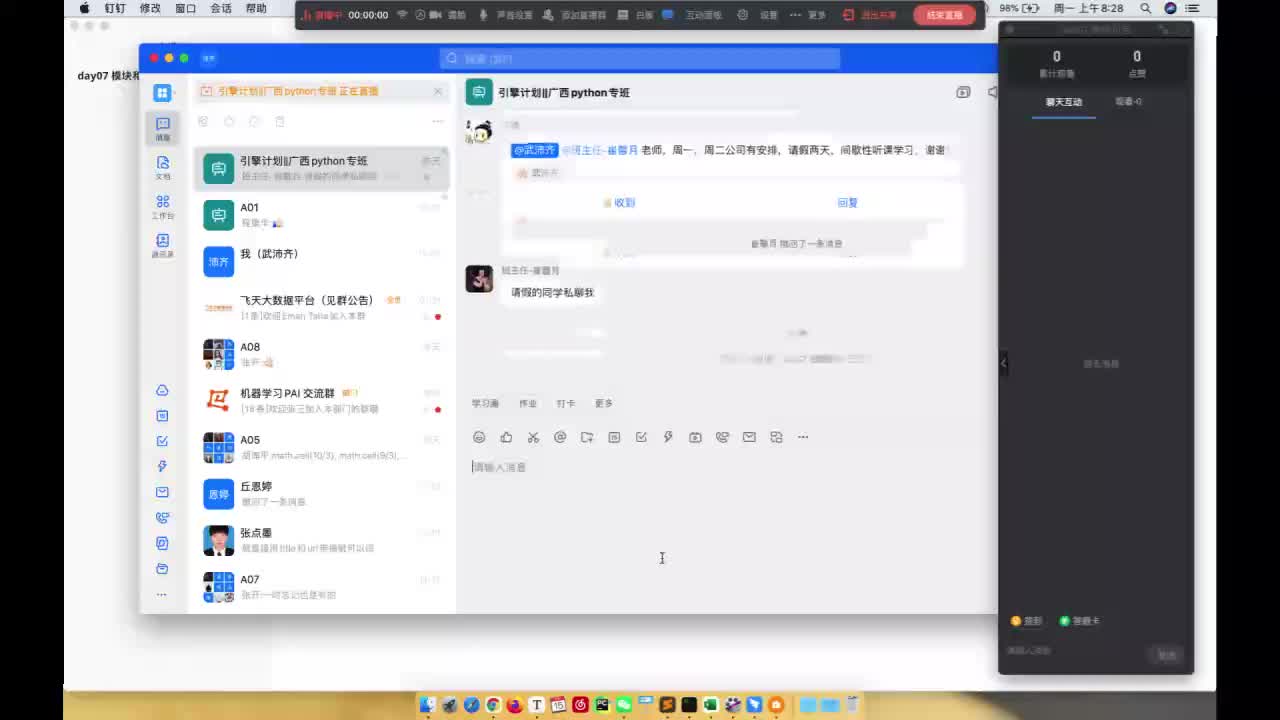
Task: Open the 张点圈 conversation
Action: (322, 540)
